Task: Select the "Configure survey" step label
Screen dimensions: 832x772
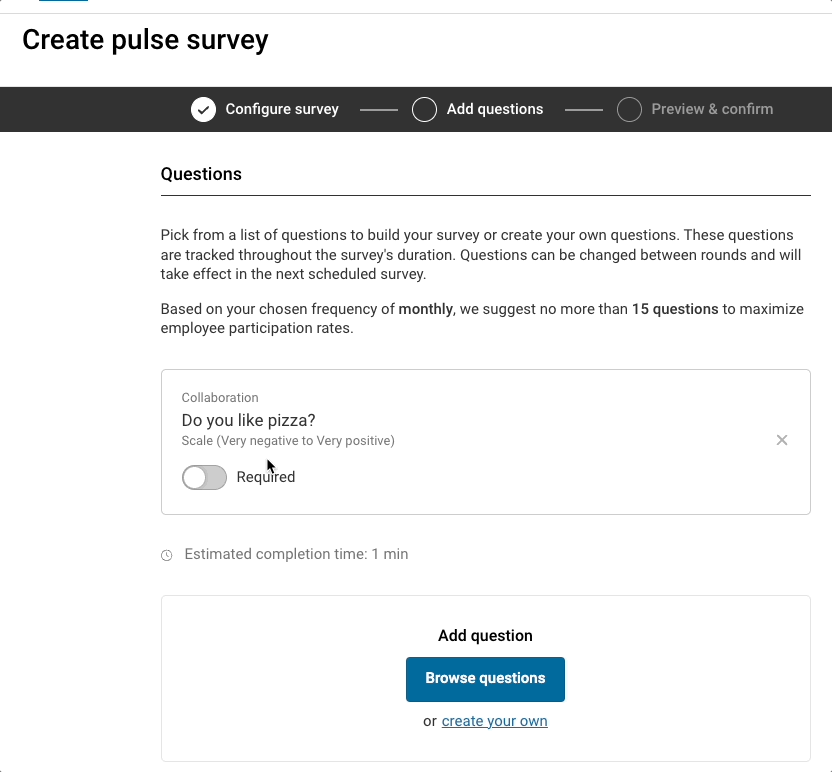Action: pos(282,109)
